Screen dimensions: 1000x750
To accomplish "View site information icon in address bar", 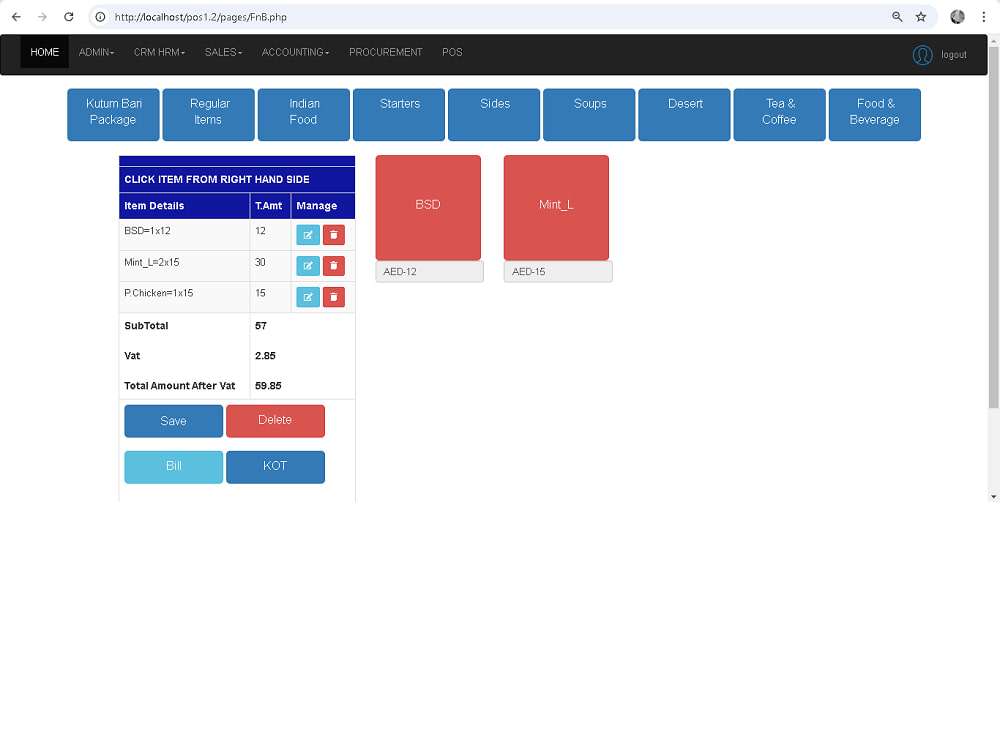I will tap(100, 17).
